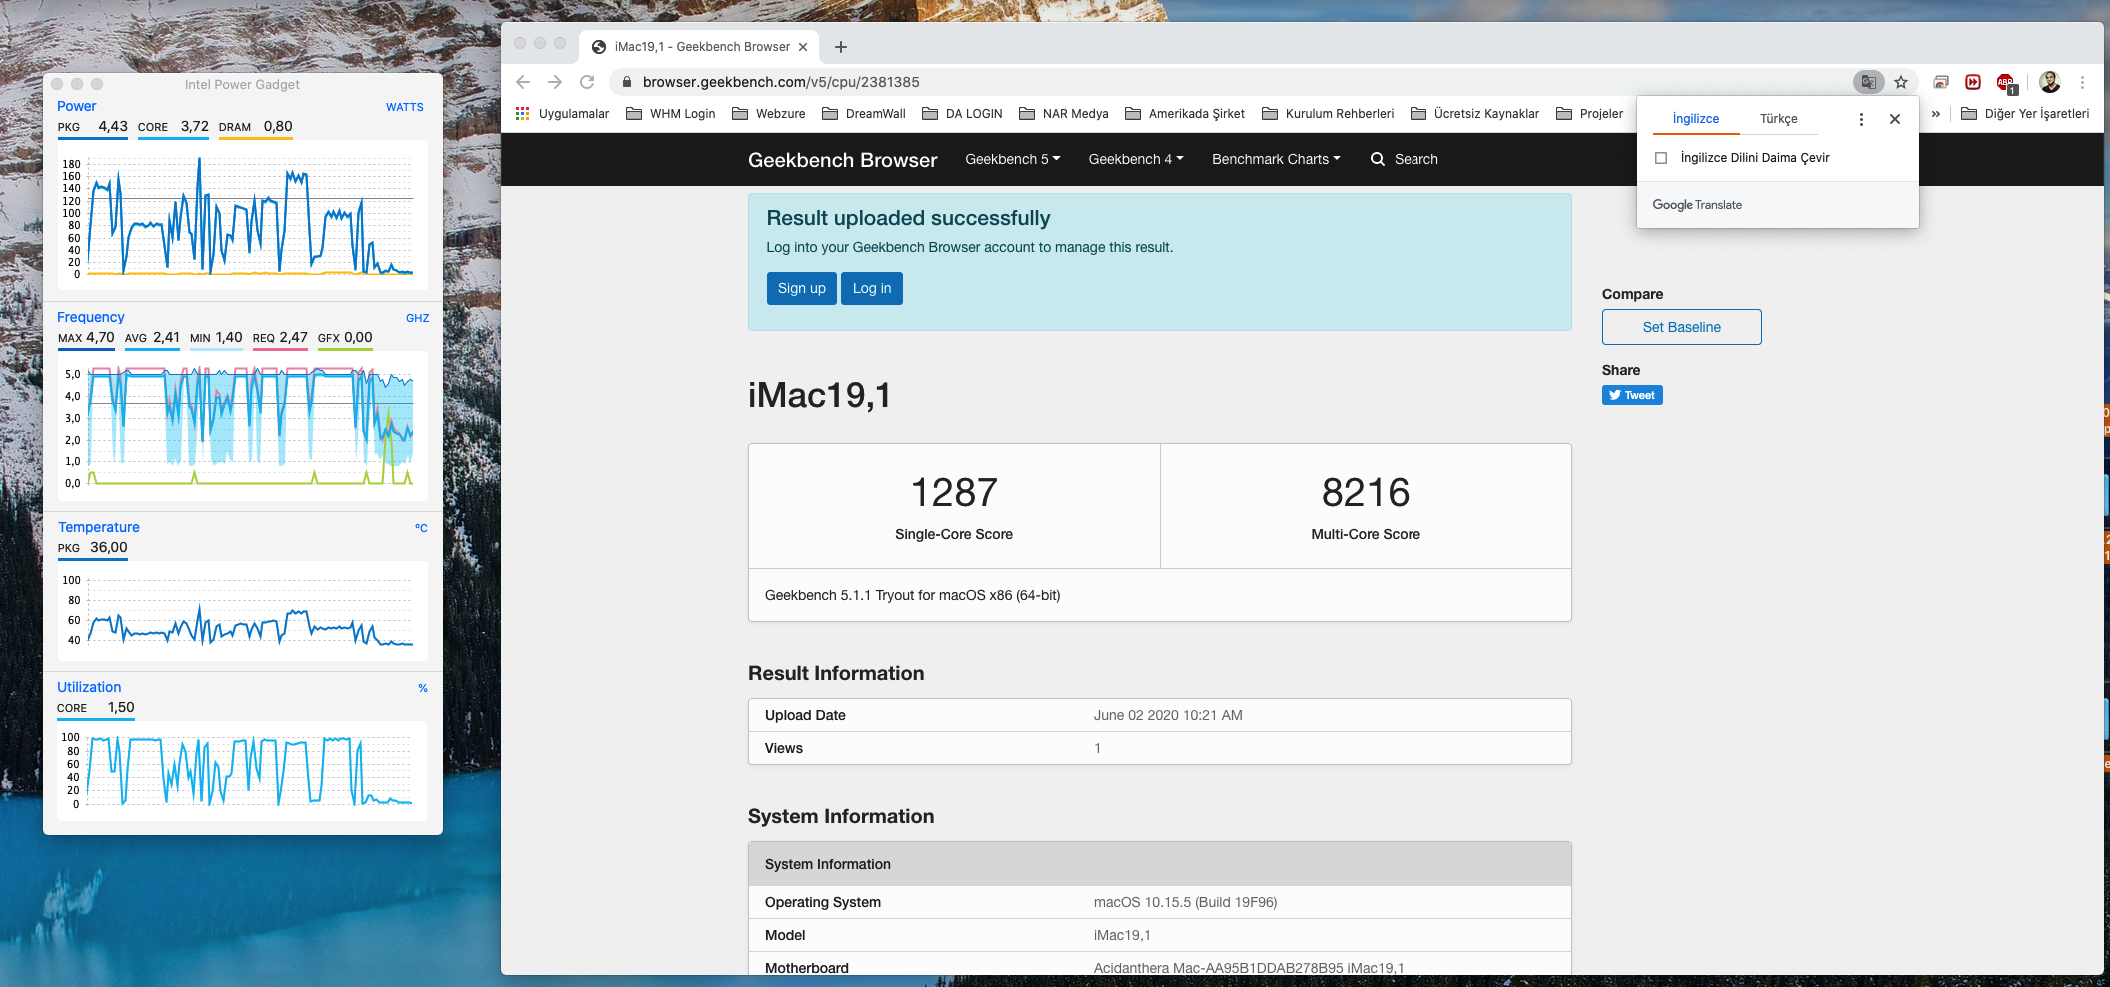The height and width of the screenshot is (987, 2110).
Task: Click the user profile avatar
Action: 2049,82
